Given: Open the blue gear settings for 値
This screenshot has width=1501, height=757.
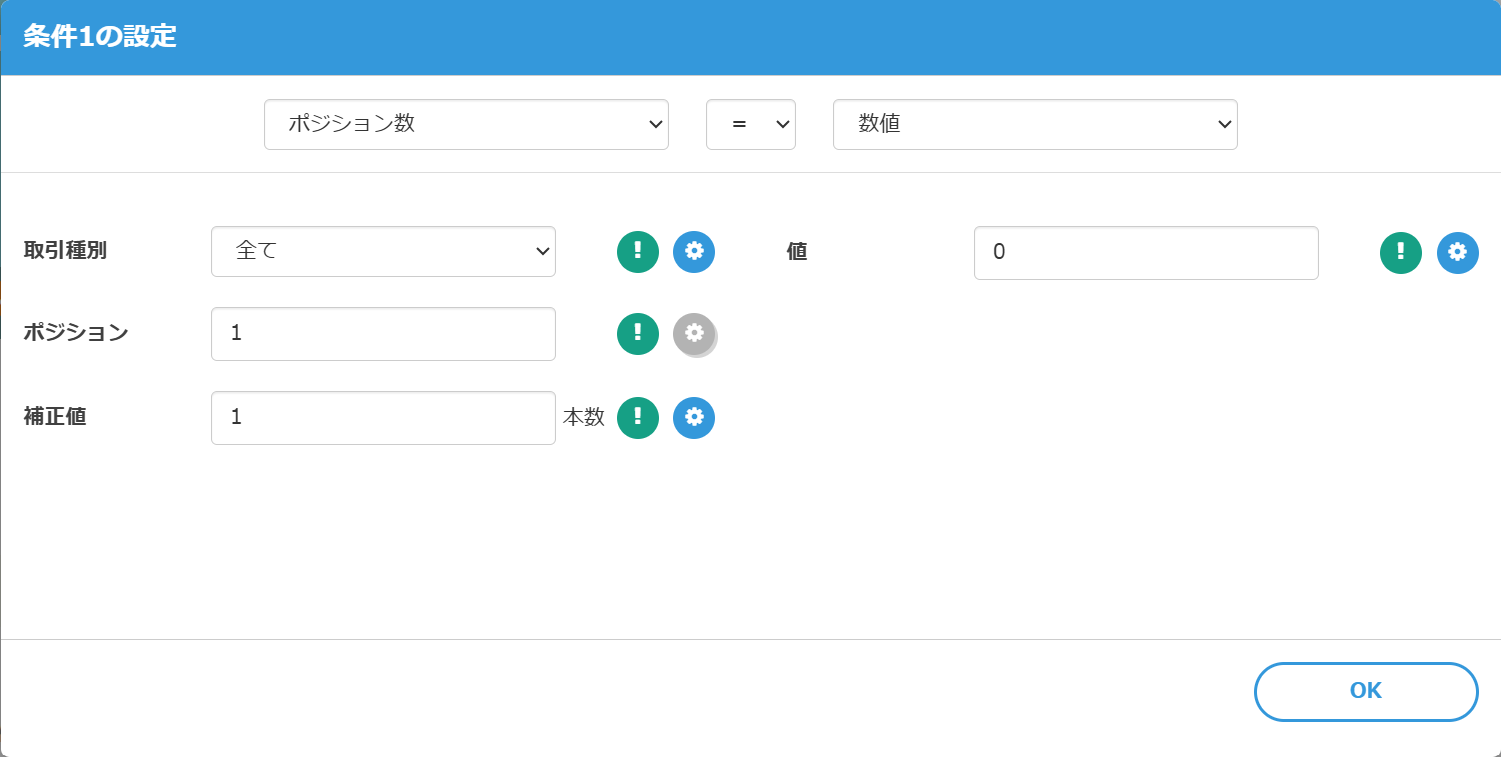Looking at the screenshot, I should 1457,252.
